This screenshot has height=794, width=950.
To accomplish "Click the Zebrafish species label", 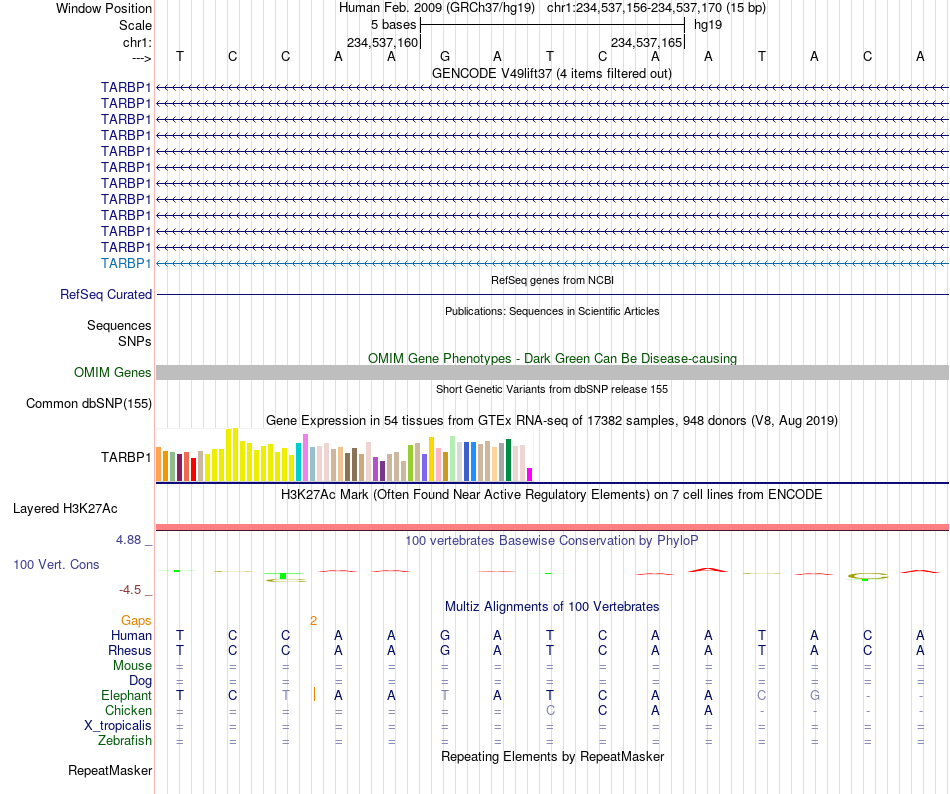I will click(125, 740).
